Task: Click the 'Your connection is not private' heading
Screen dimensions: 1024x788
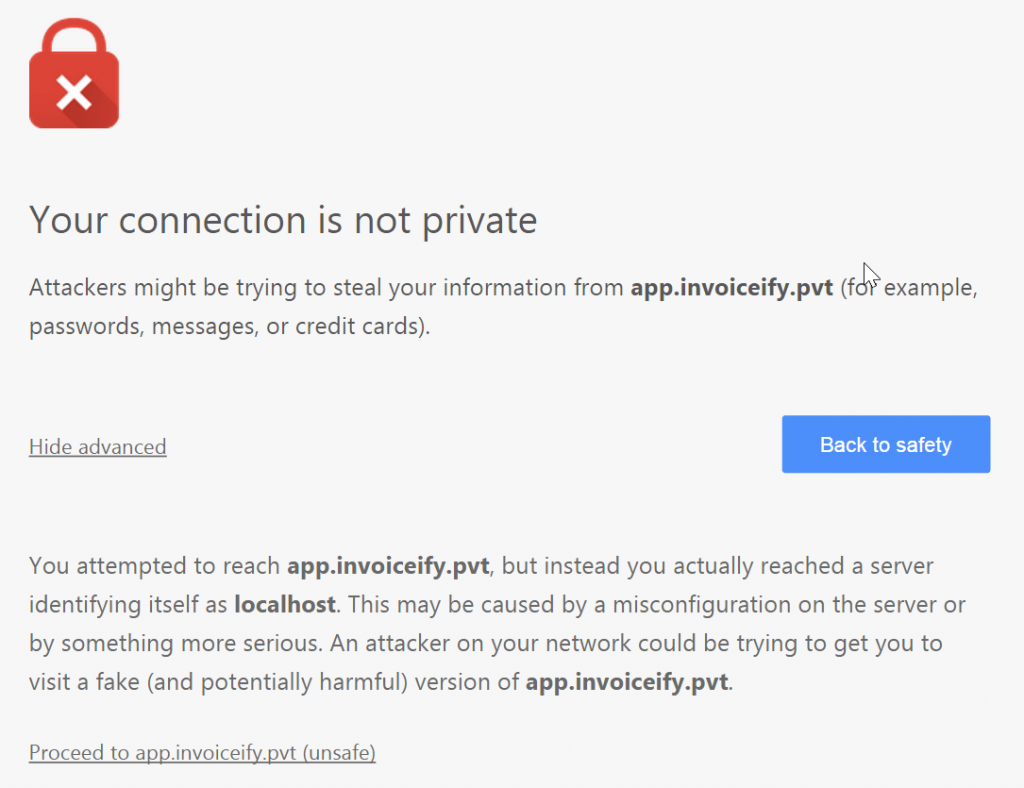Action: click(x=283, y=221)
